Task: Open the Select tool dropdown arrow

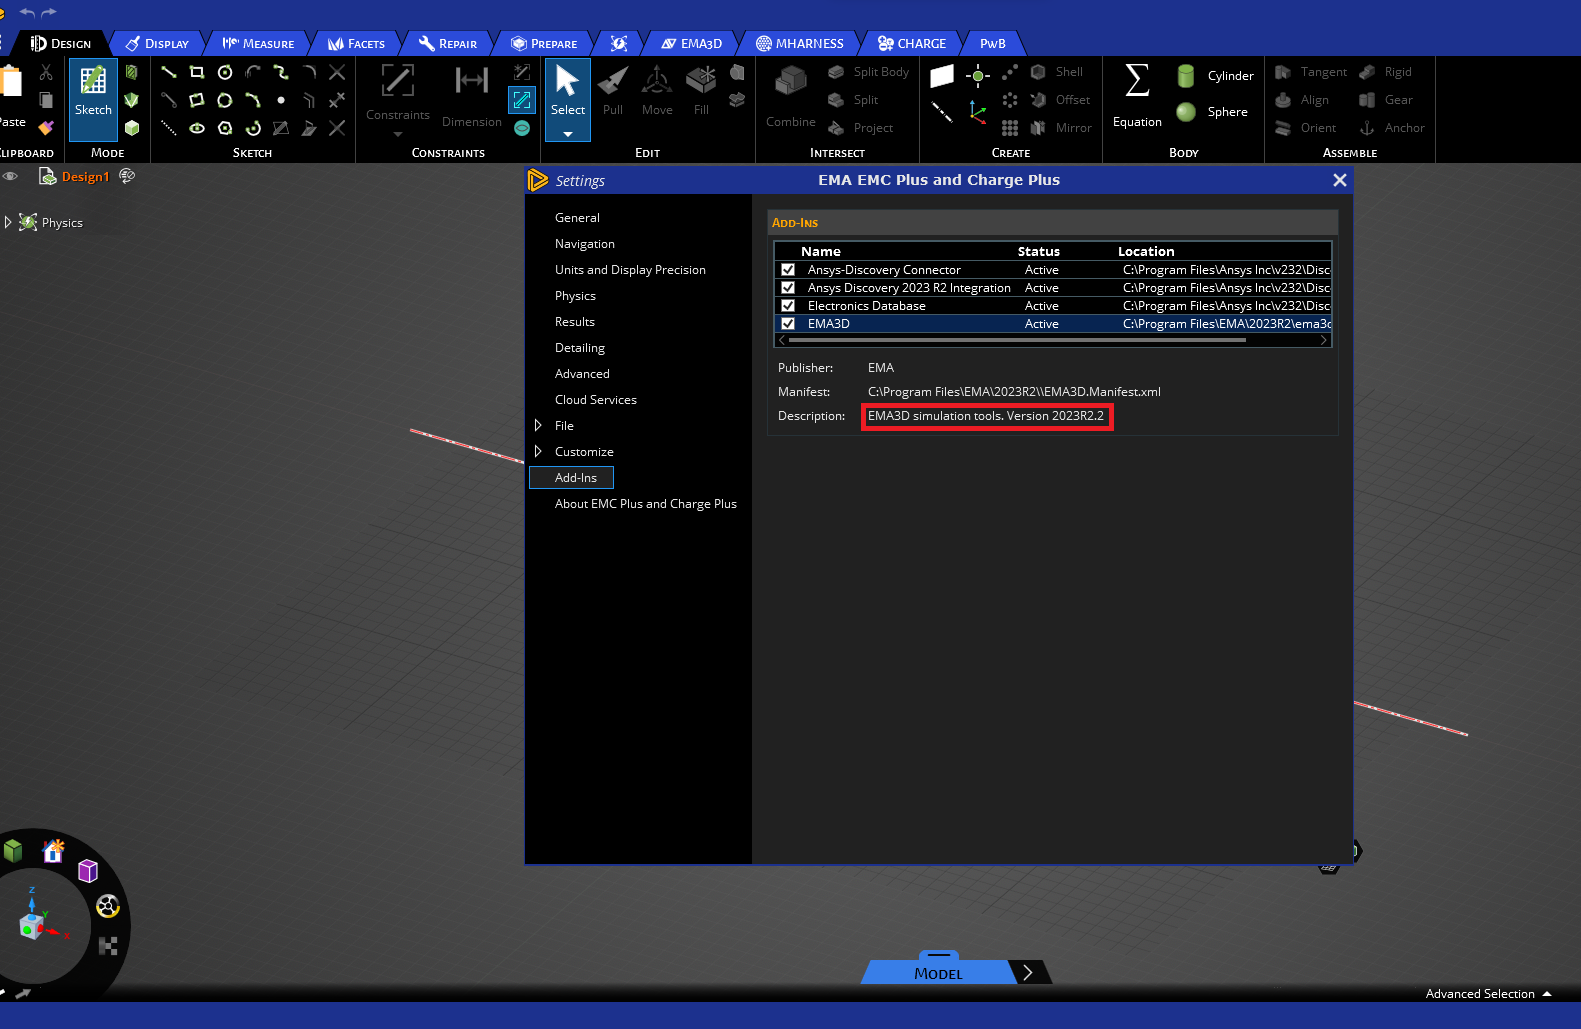Action: (567, 134)
